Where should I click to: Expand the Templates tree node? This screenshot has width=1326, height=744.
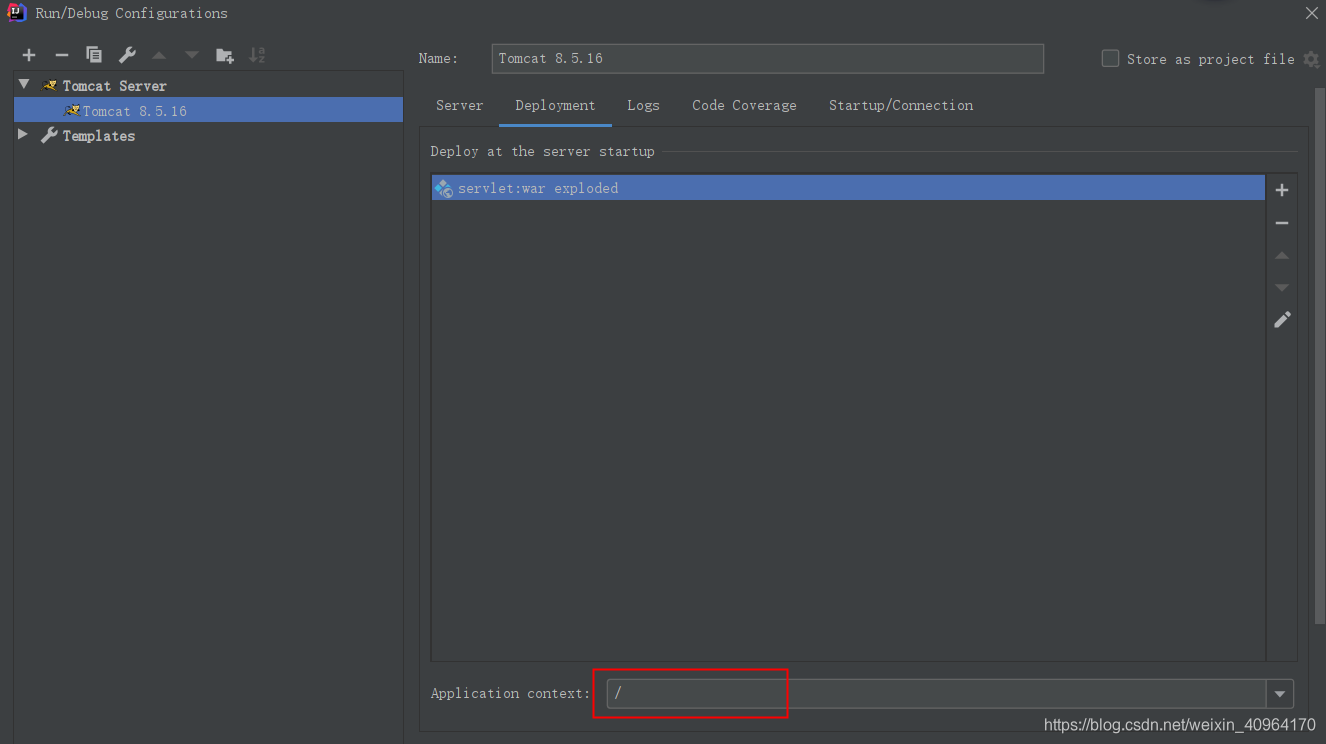pos(23,134)
